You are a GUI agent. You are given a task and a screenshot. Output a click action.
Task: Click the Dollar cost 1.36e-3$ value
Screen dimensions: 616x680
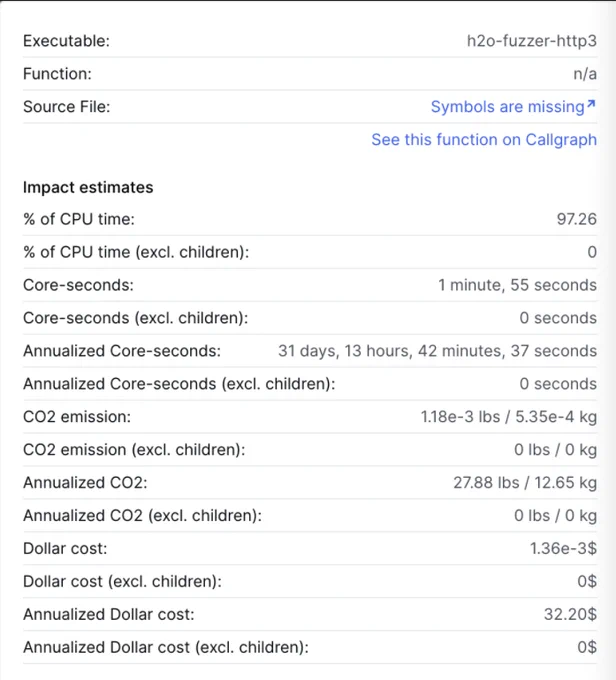tap(564, 549)
